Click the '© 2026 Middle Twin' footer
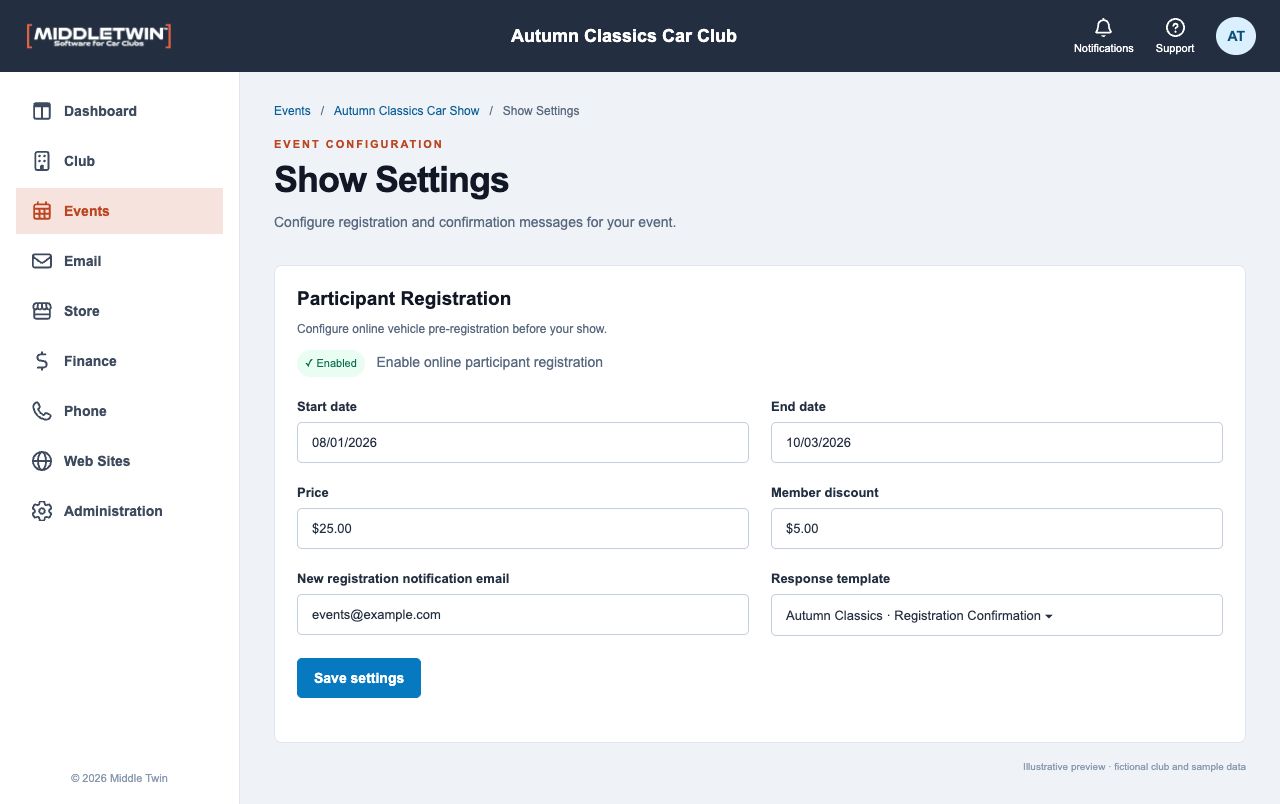 [x=120, y=778]
